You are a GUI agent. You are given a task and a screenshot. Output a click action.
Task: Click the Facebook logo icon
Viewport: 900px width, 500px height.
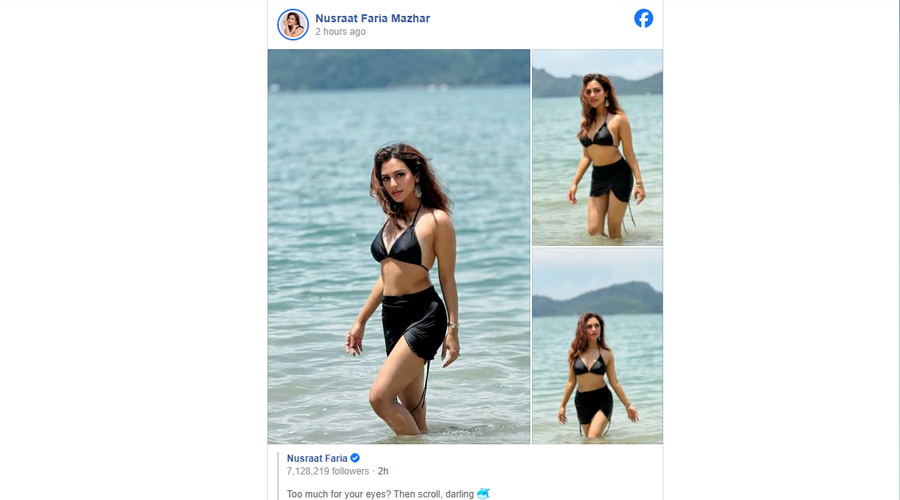pyautogui.click(x=644, y=18)
